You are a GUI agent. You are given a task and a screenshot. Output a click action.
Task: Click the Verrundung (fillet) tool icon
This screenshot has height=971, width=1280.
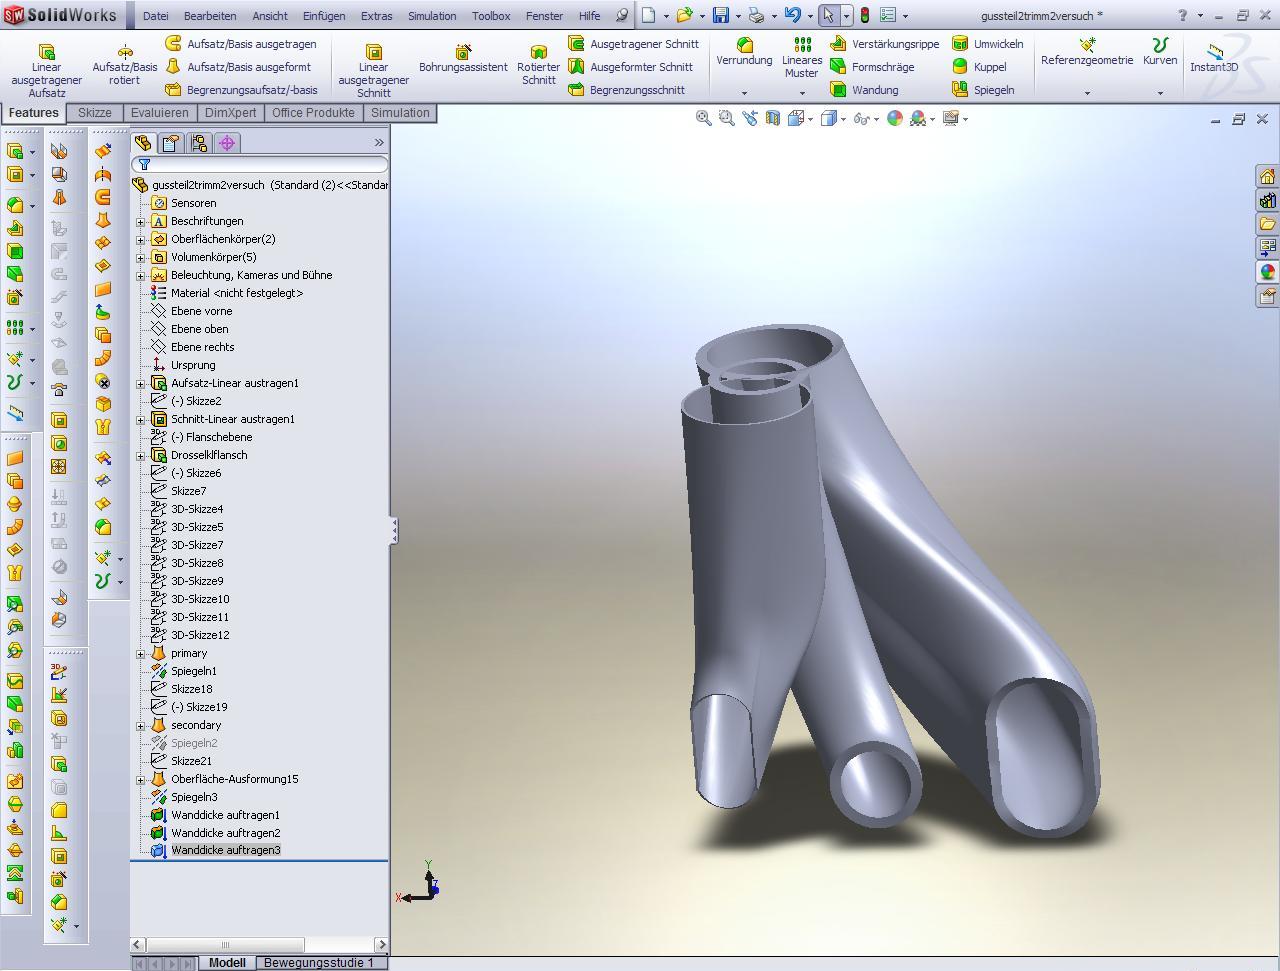point(744,45)
